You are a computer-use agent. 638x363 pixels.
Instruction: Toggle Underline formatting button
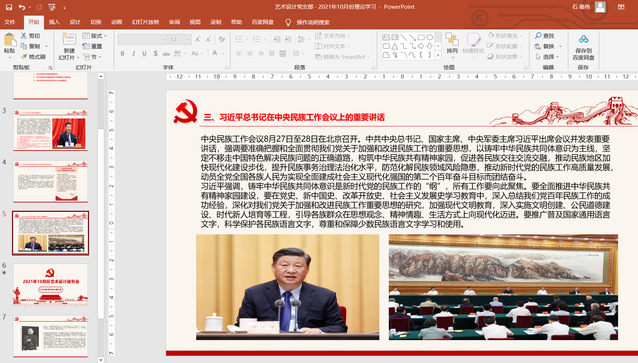[x=144, y=53]
